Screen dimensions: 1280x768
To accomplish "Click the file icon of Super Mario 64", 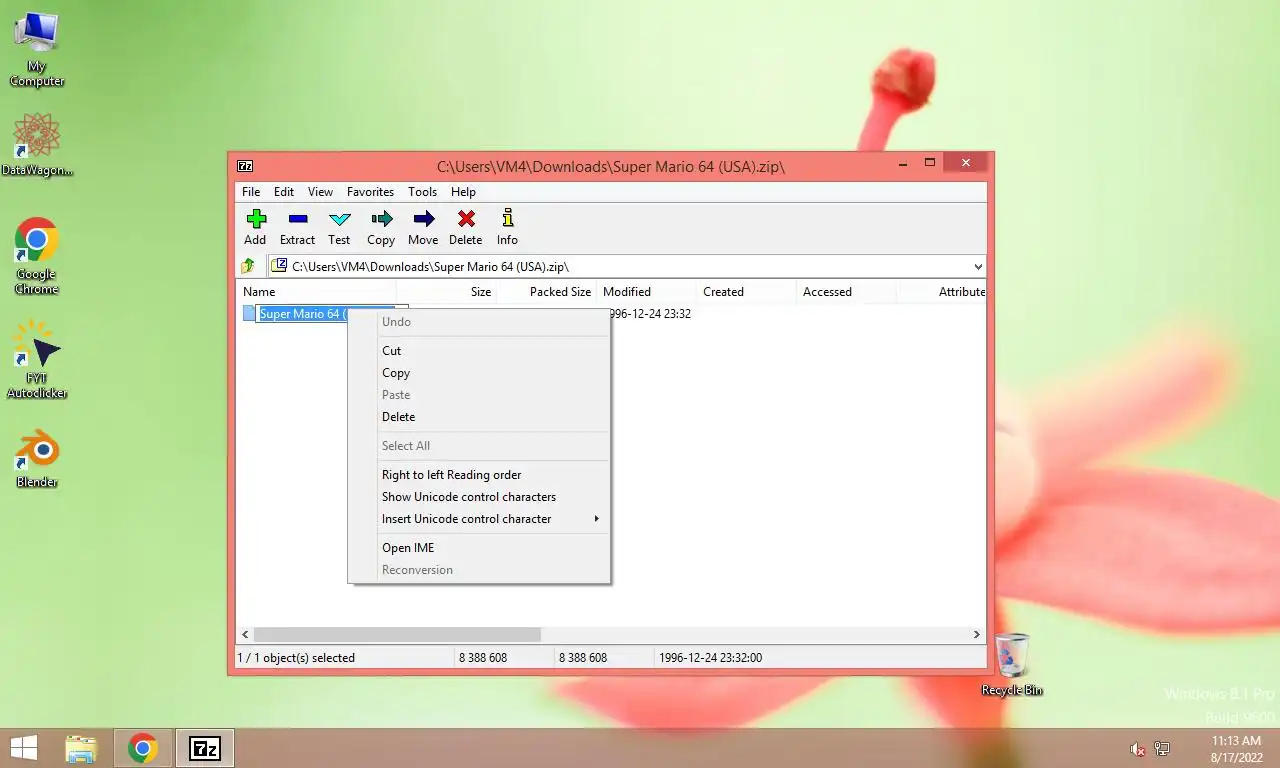I will pyautogui.click(x=249, y=313).
